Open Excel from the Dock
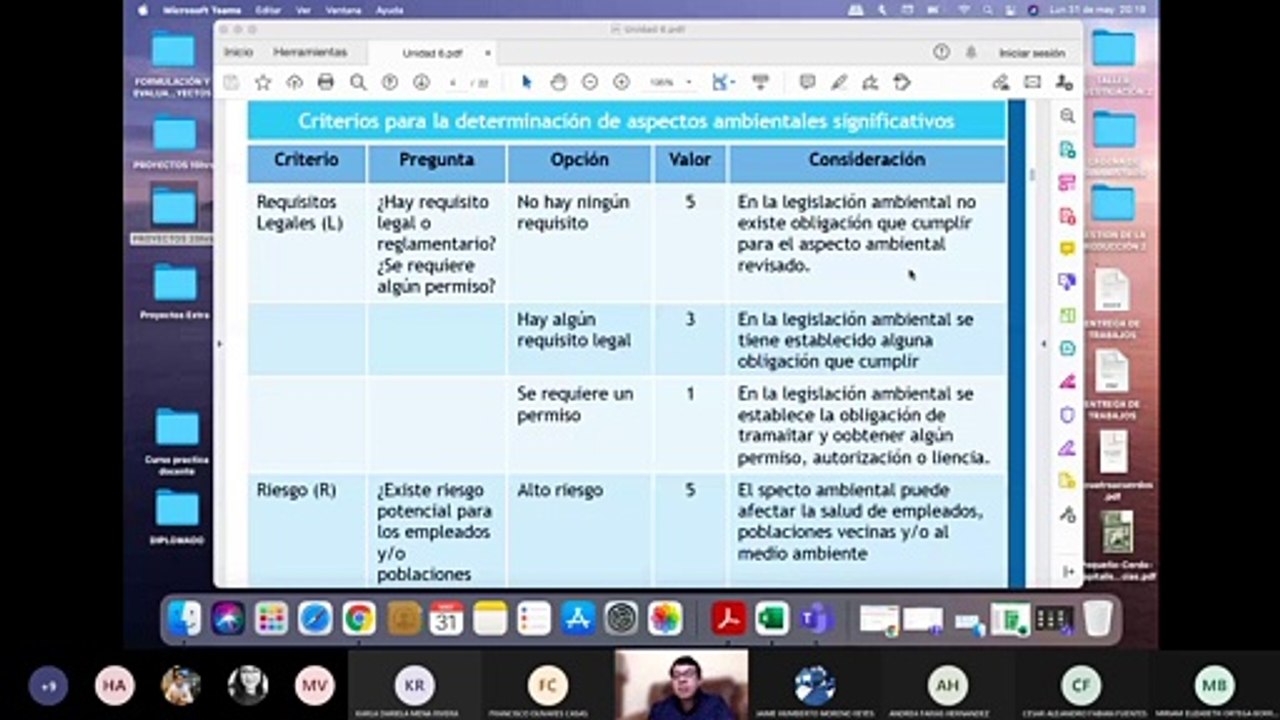1280x720 pixels. [x=771, y=619]
